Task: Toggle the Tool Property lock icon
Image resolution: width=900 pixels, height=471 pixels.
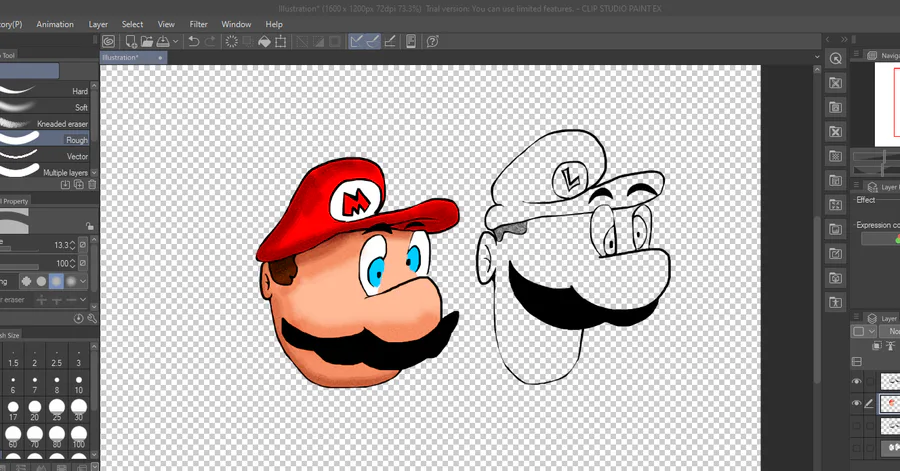Action: click(90, 226)
